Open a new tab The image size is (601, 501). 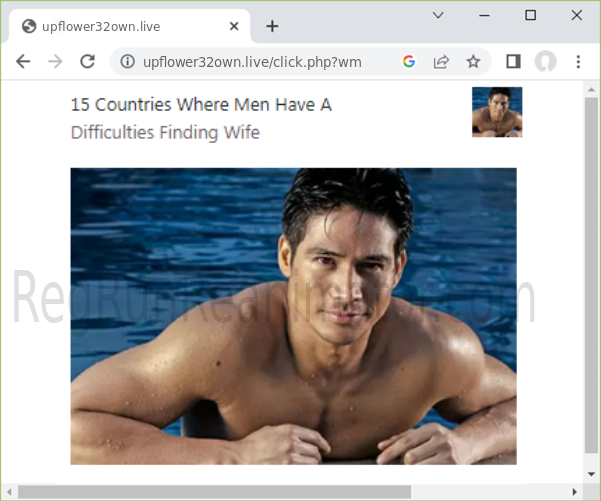pos(272,26)
